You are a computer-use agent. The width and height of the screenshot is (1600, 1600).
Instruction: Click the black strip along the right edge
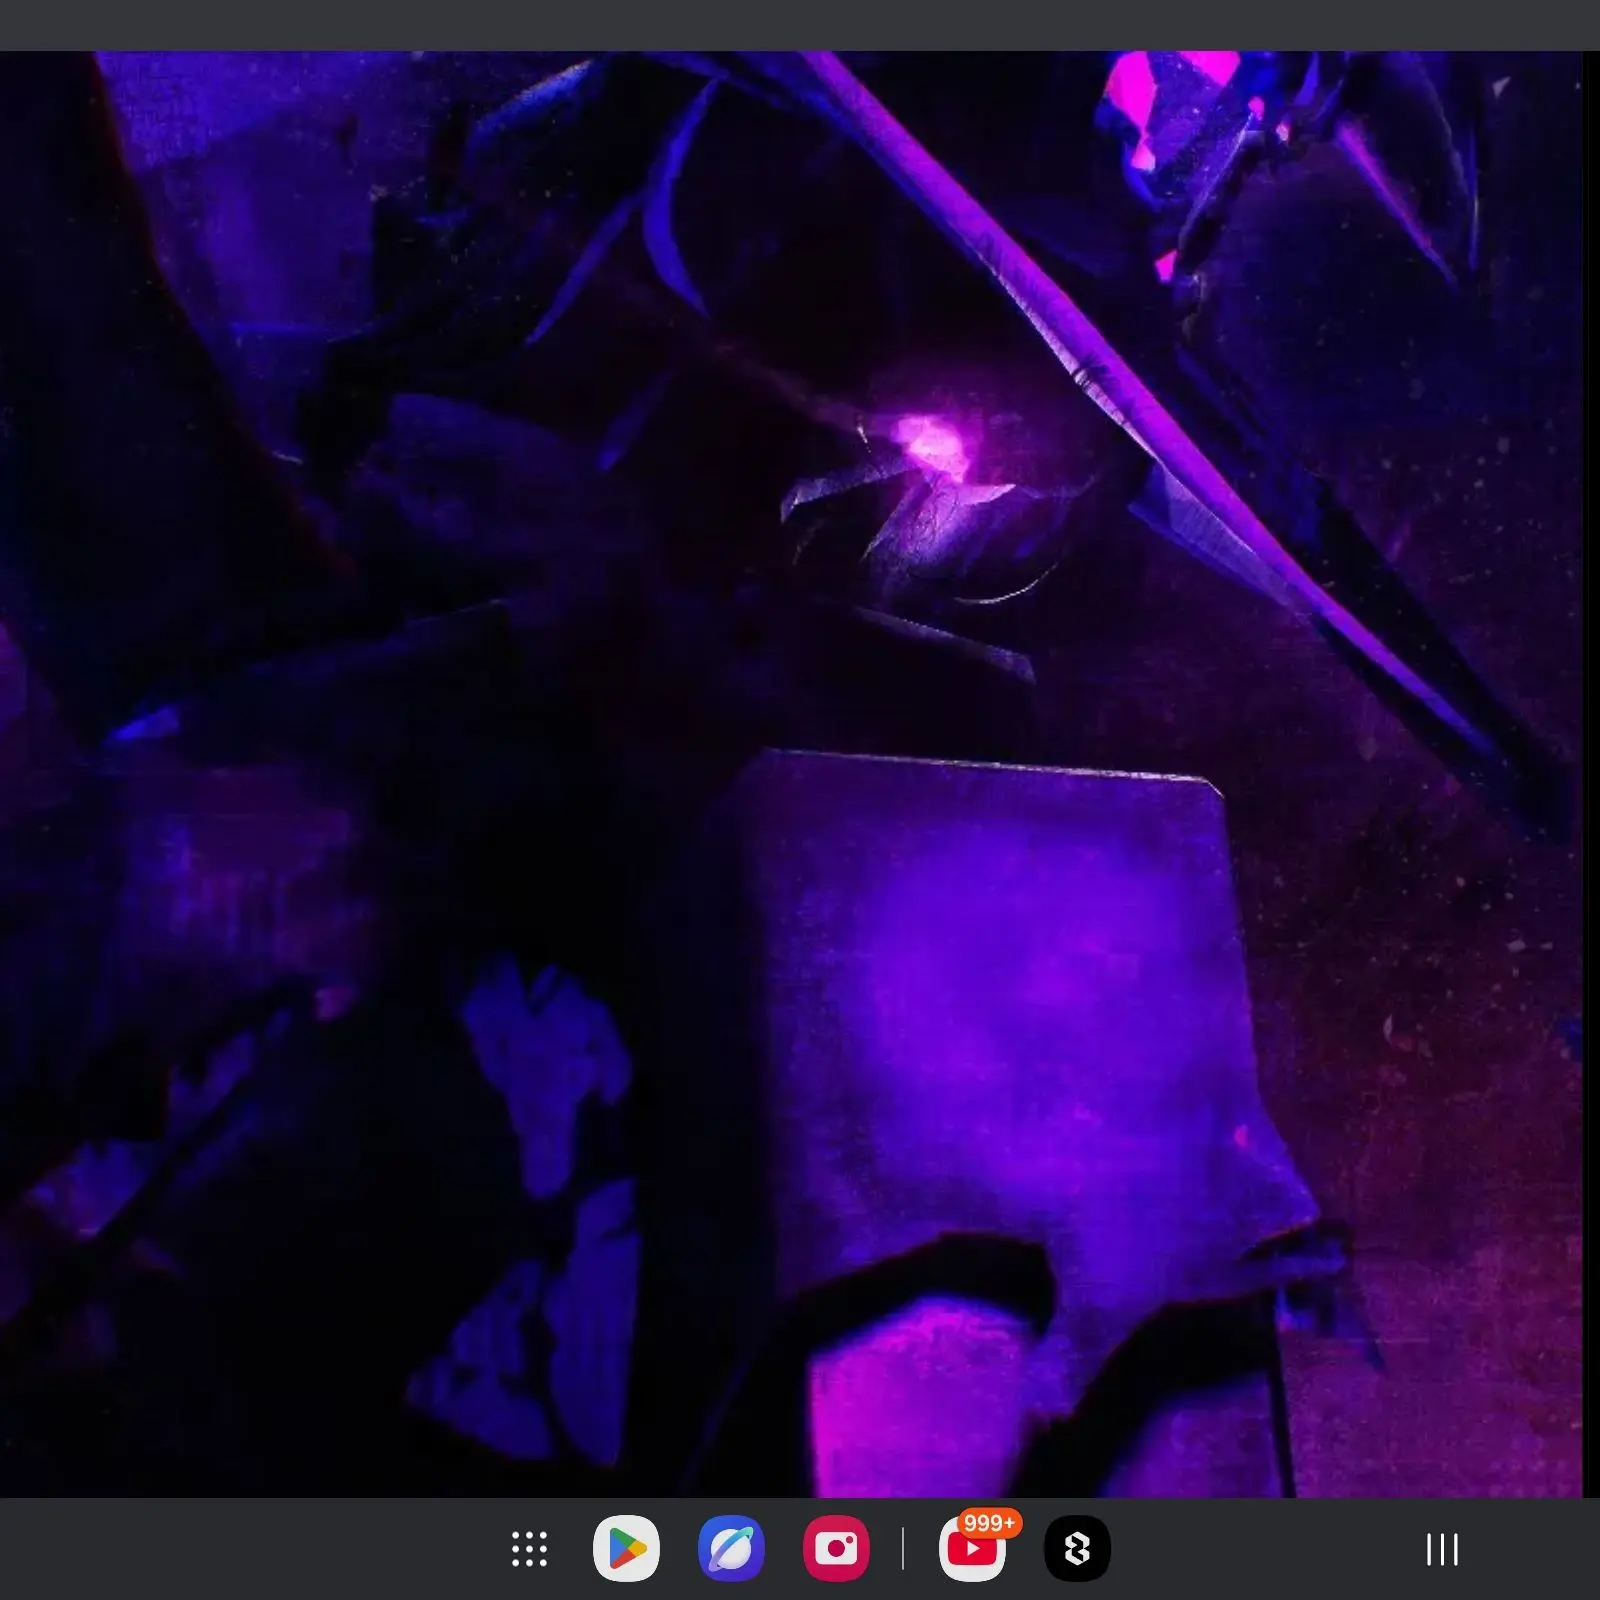coord(1591,775)
